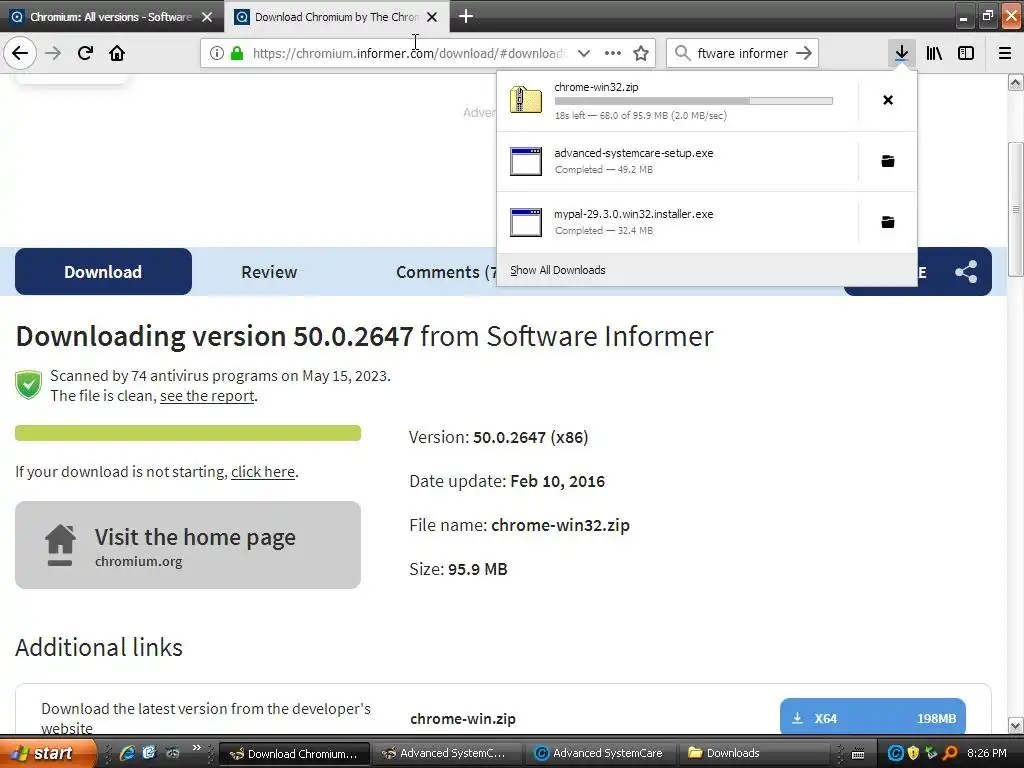Close the Chromium: All versions tab
The height and width of the screenshot is (768, 1024).
click(207, 17)
